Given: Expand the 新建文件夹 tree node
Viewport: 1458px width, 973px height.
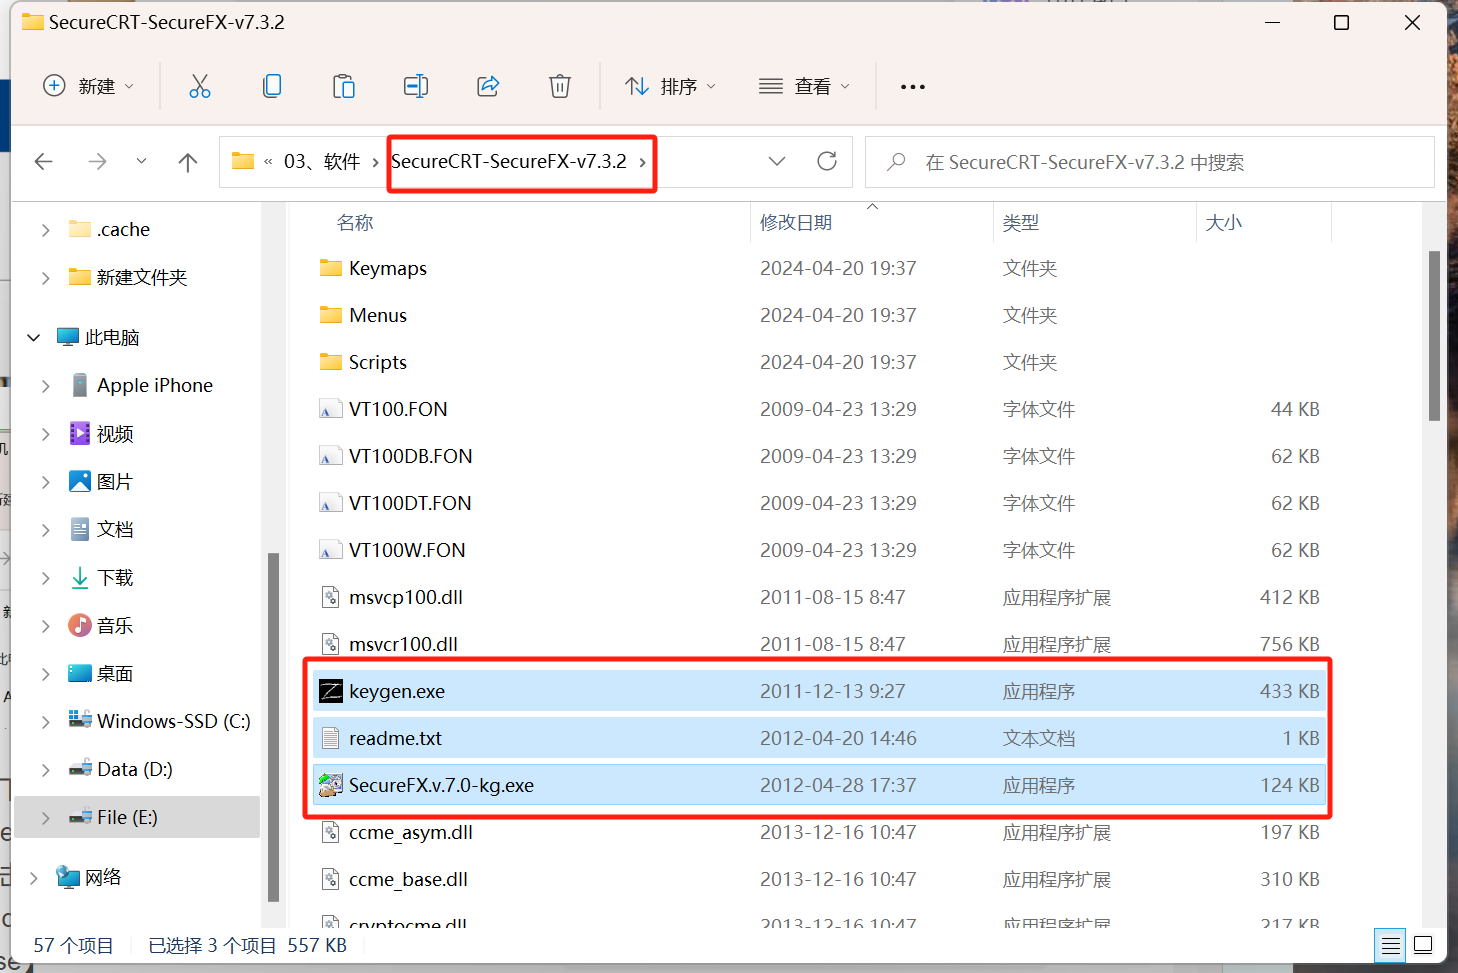Looking at the screenshot, I should pyautogui.click(x=46, y=278).
